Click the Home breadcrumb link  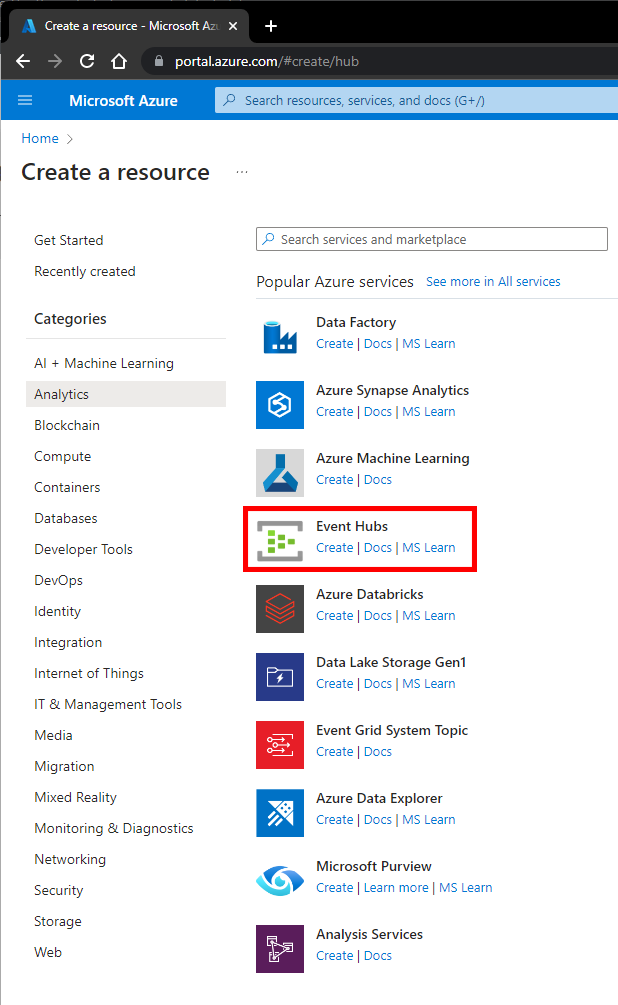coord(40,138)
